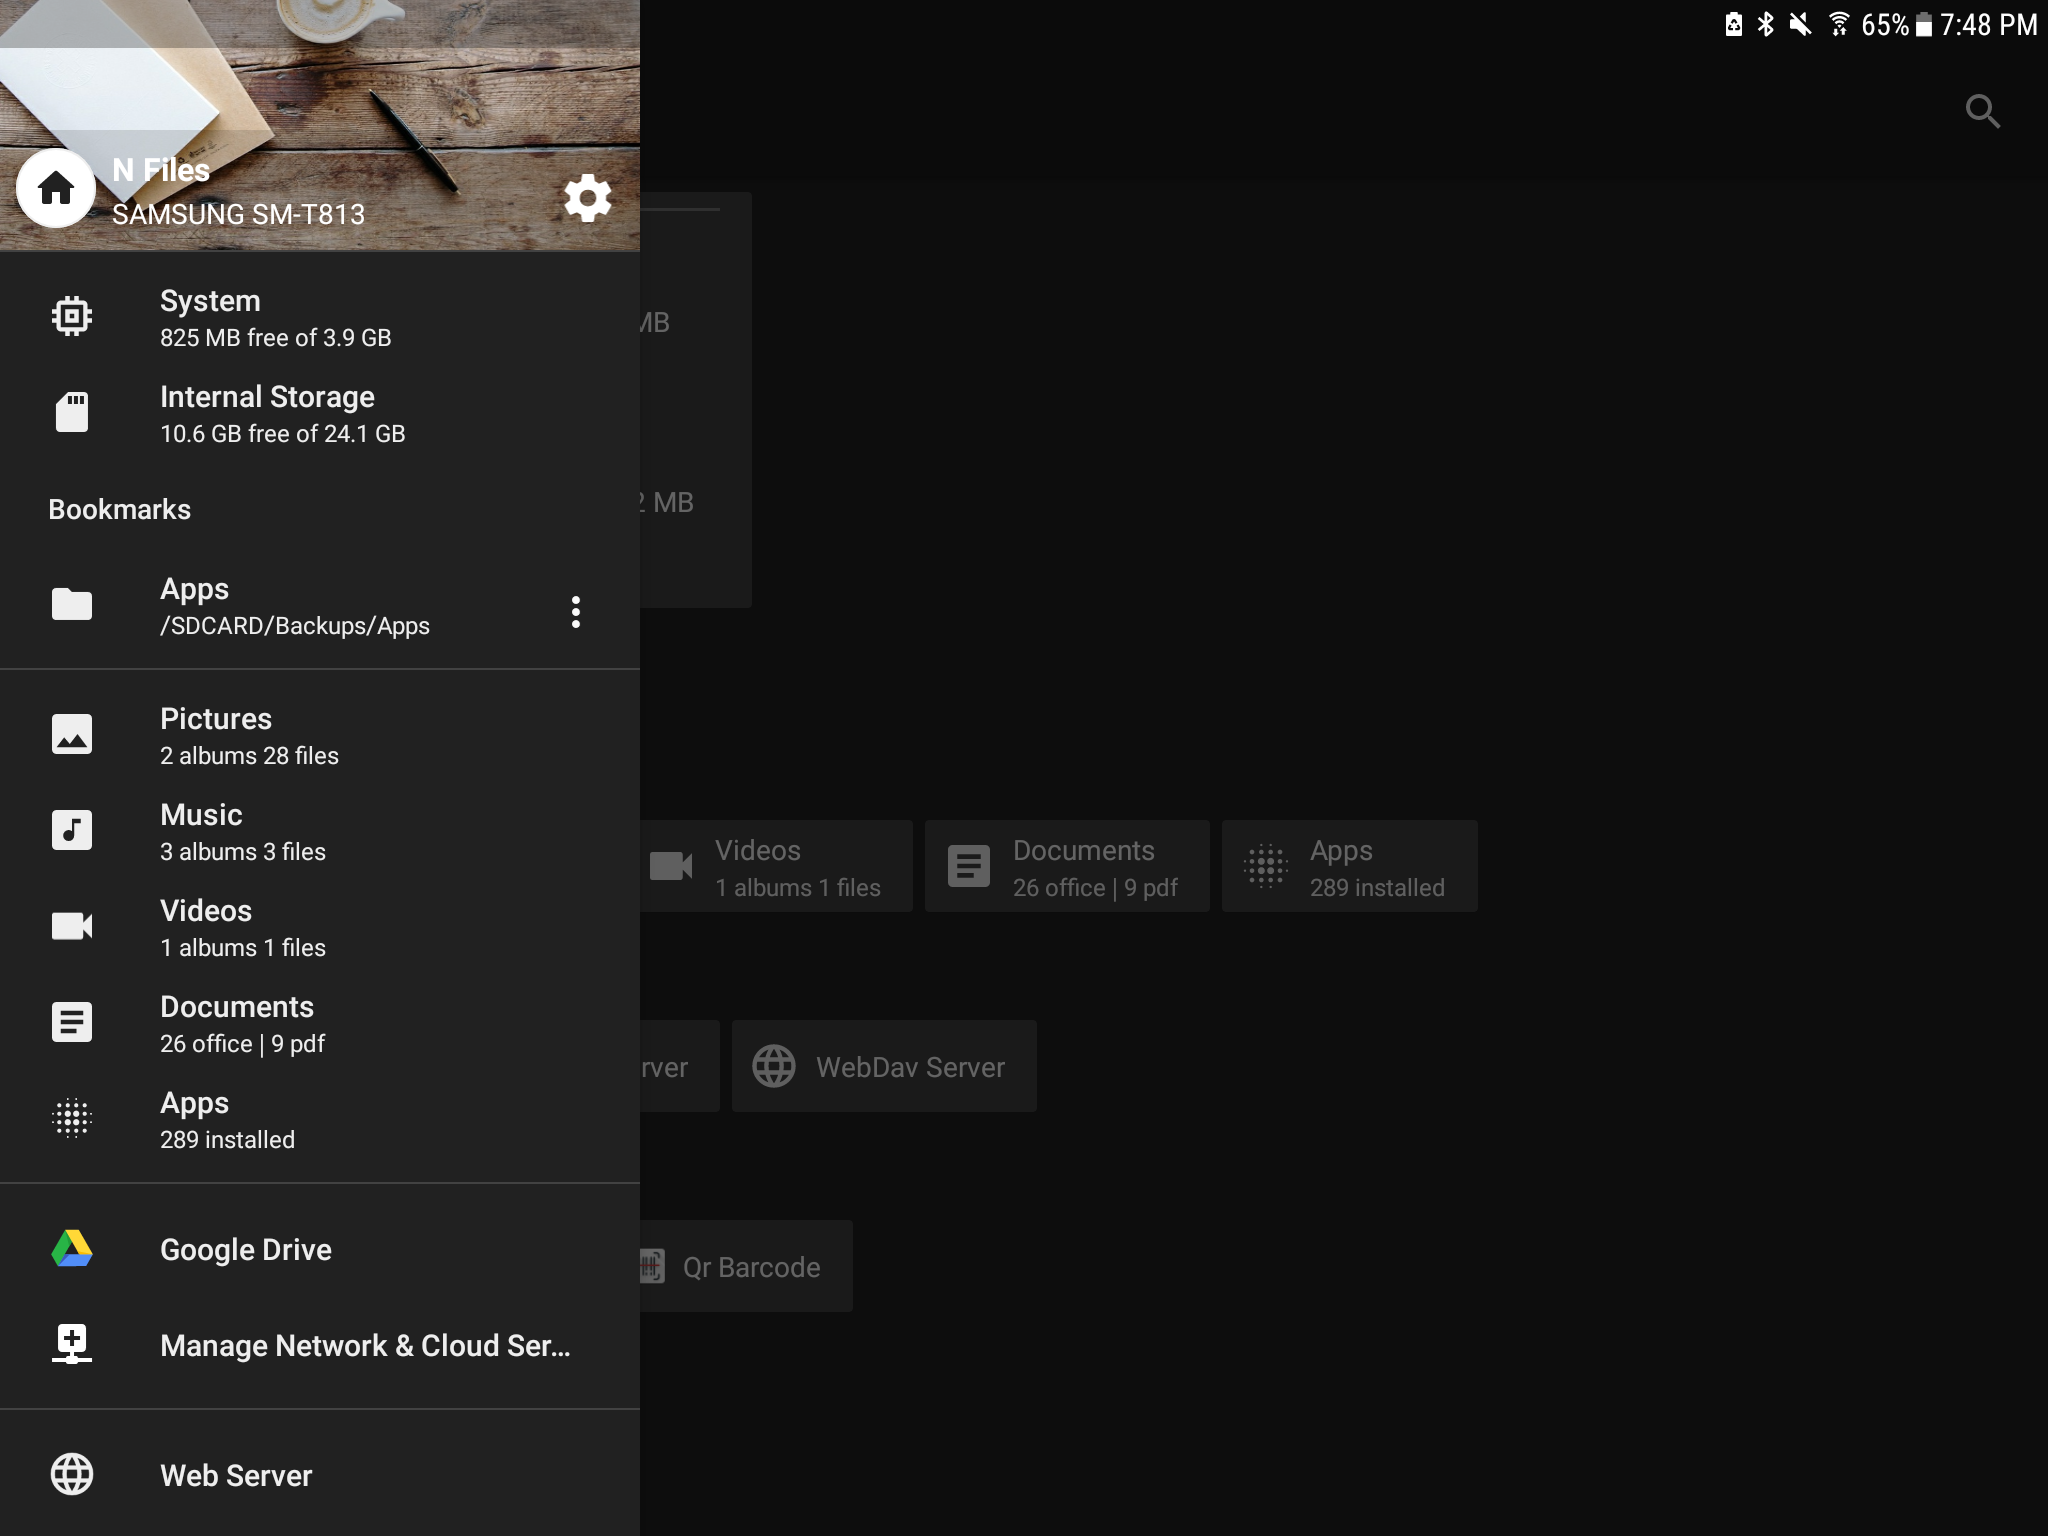
Task: Tap the home icon in drawer header
Action: [56, 188]
